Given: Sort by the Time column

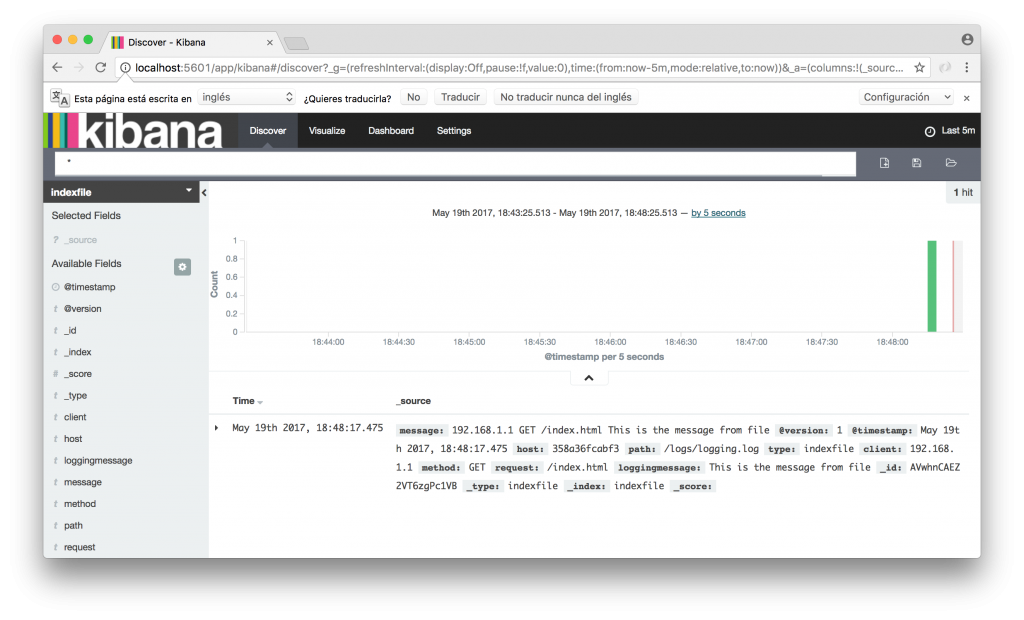Looking at the screenshot, I should tap(248, 401).
